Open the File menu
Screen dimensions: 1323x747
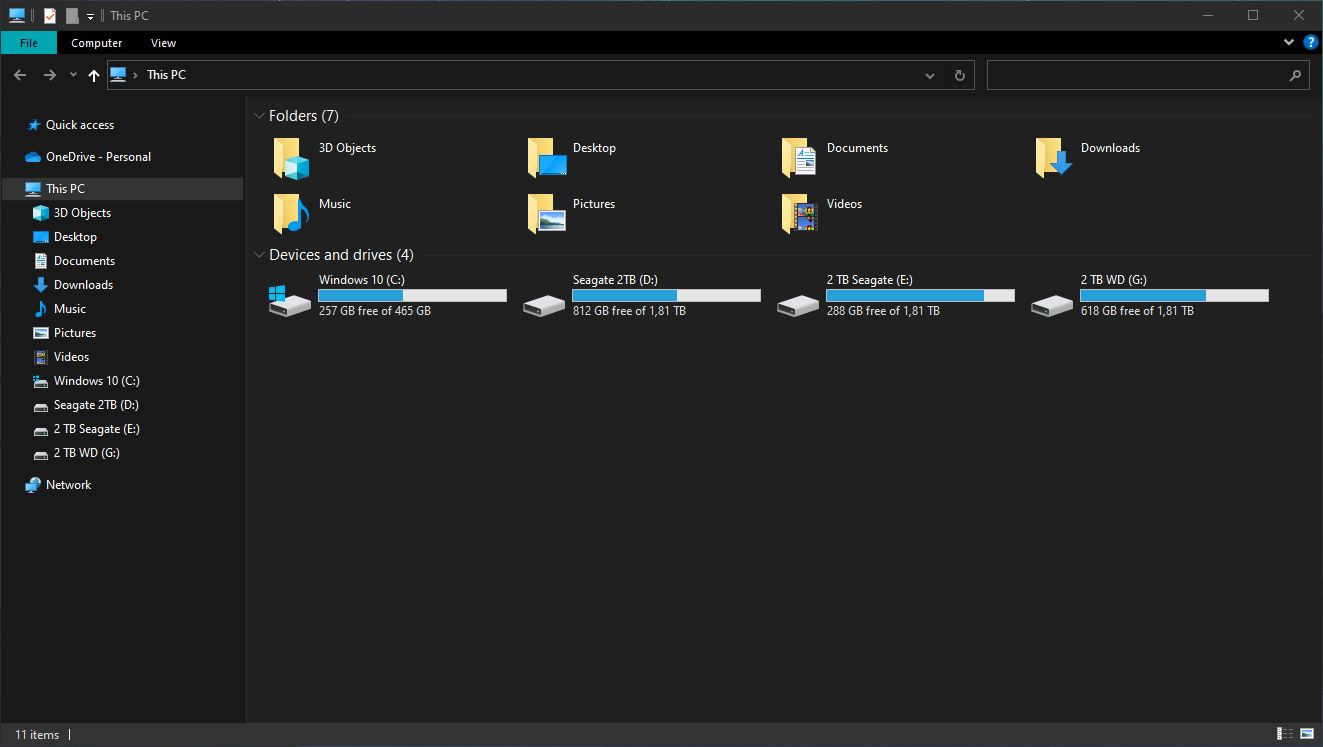pos(28,42)
